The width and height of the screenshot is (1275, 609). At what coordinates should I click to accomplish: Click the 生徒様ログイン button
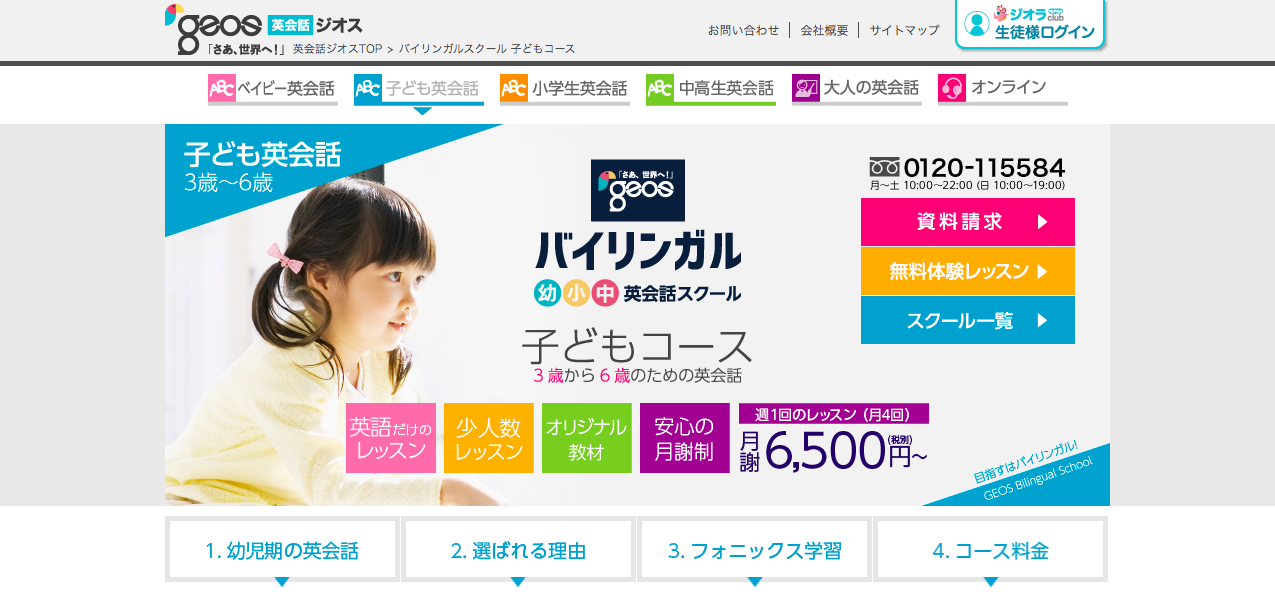[x=1030, y=24]
